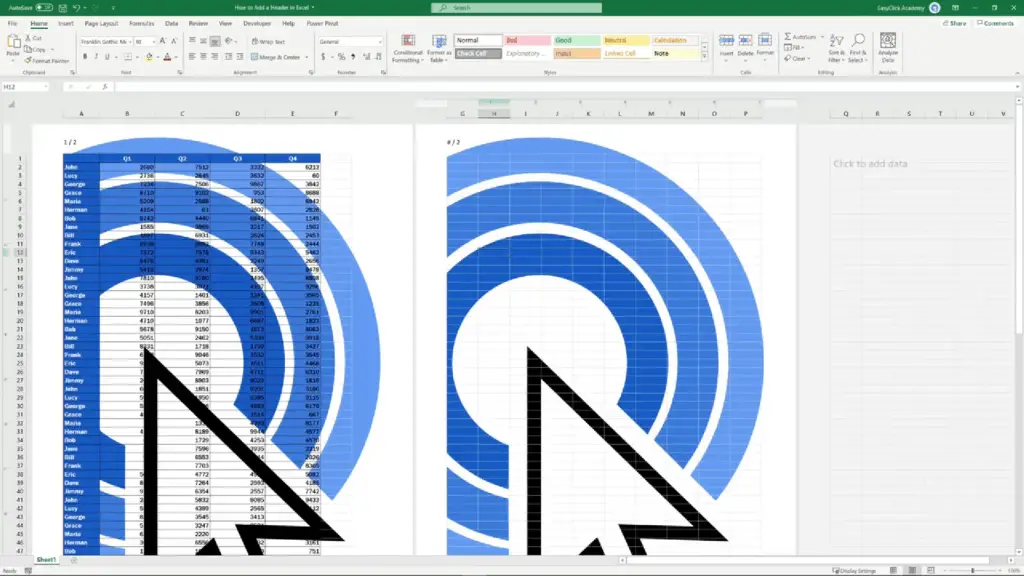The width and height of the screenshot is (1024, 576).
Task: Toggle Middle Align icon
Action: coord(203,41)
